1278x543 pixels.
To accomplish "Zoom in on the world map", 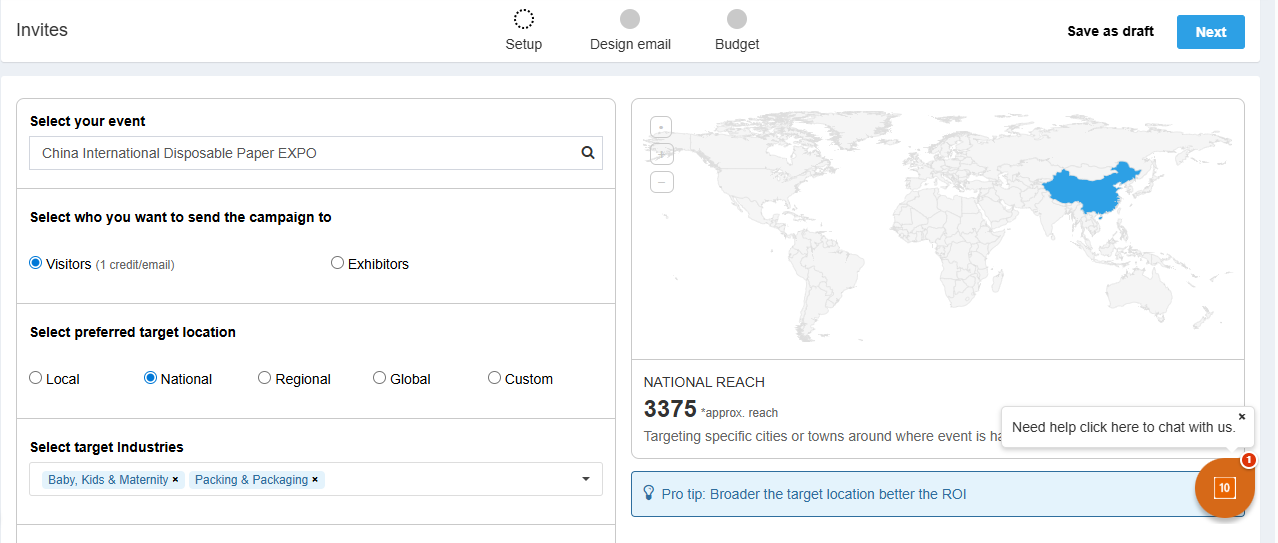I will click(662, 154).
